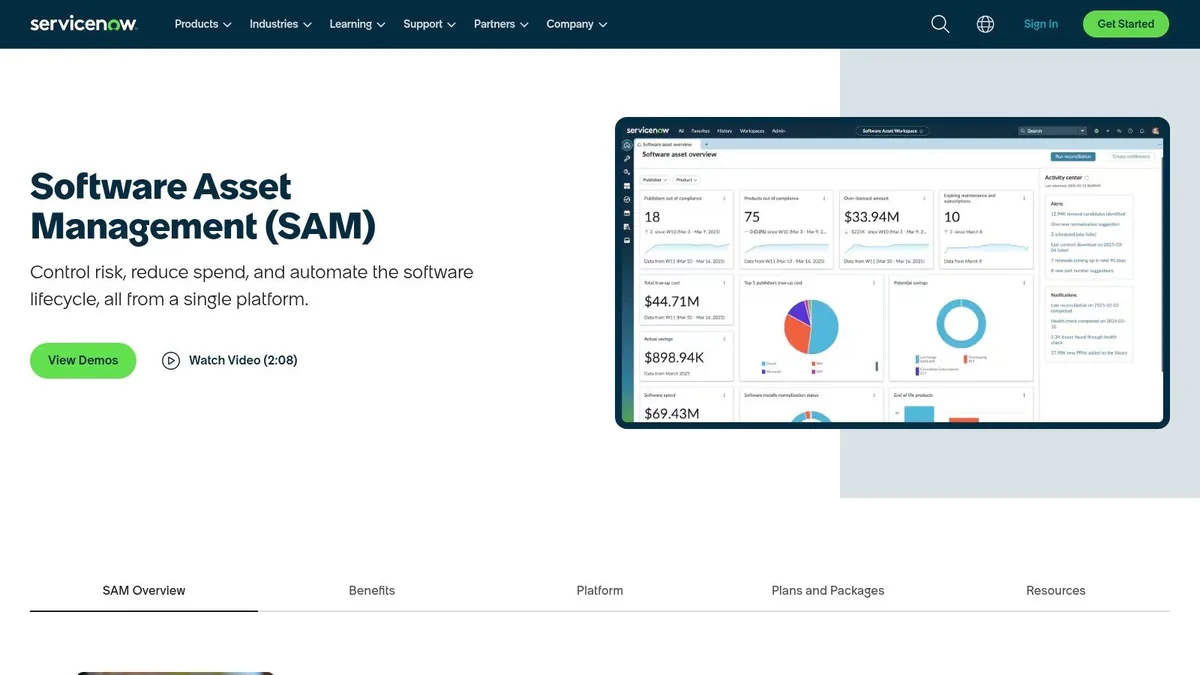Select the SAM Overview tab
This screenshot has height=675, width=1200.
click(144, 591)
